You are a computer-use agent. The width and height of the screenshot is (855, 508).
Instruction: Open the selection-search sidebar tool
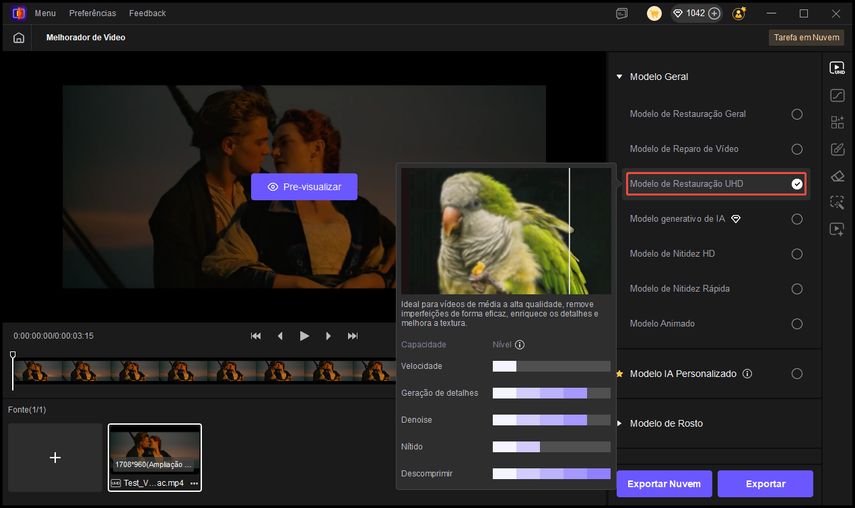tap(837, 202)
